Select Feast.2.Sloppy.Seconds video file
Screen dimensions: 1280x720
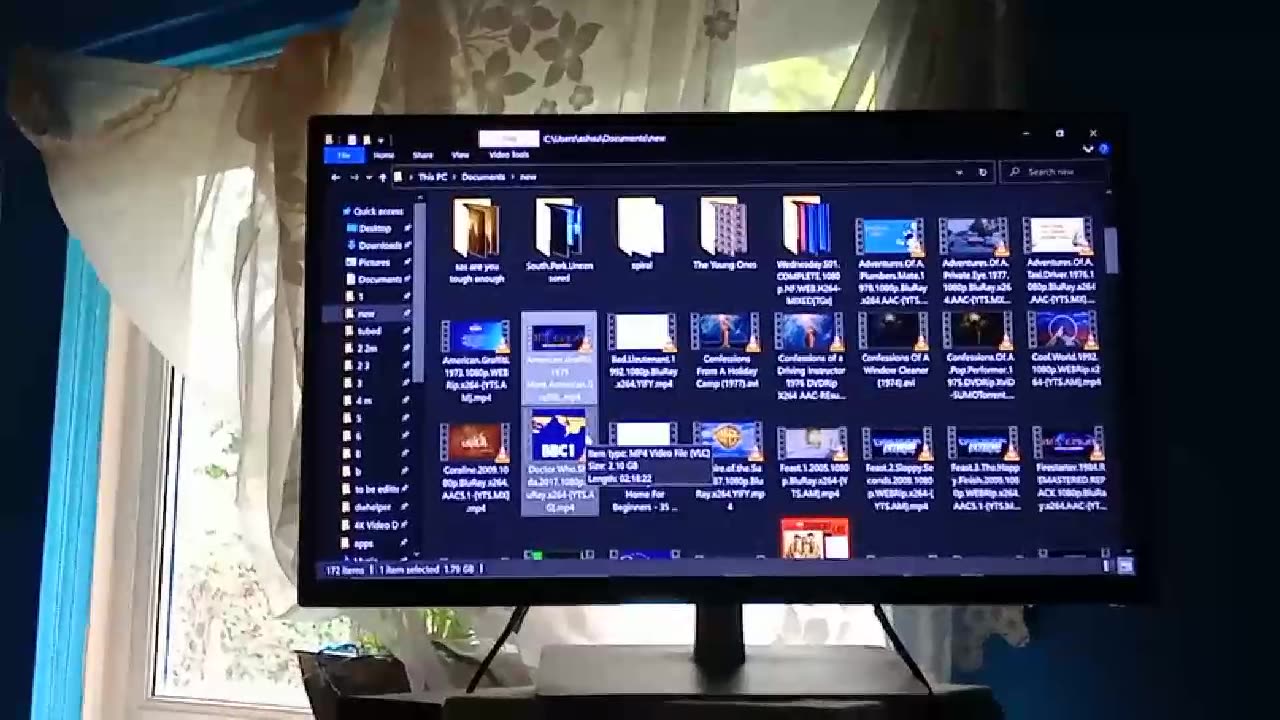tap(898, 470)
